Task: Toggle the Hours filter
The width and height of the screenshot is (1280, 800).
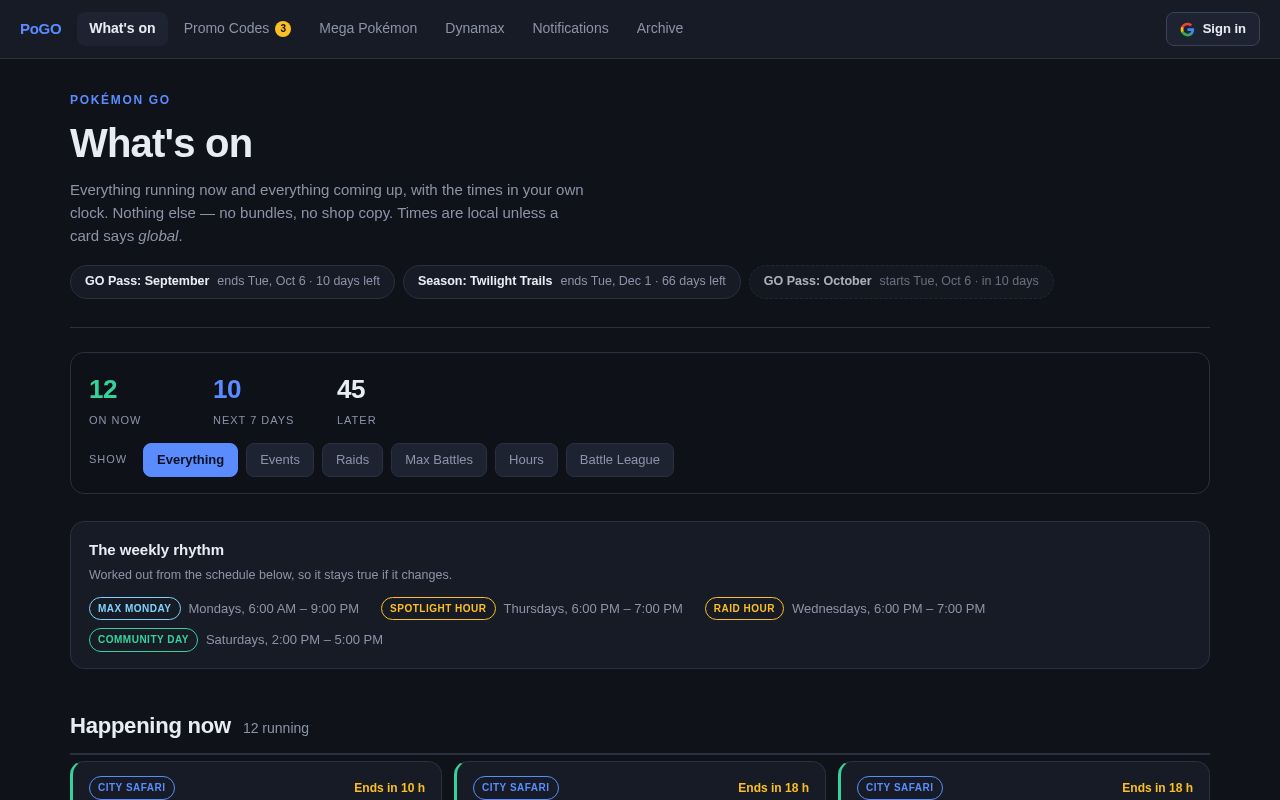Action: [526, 460]
